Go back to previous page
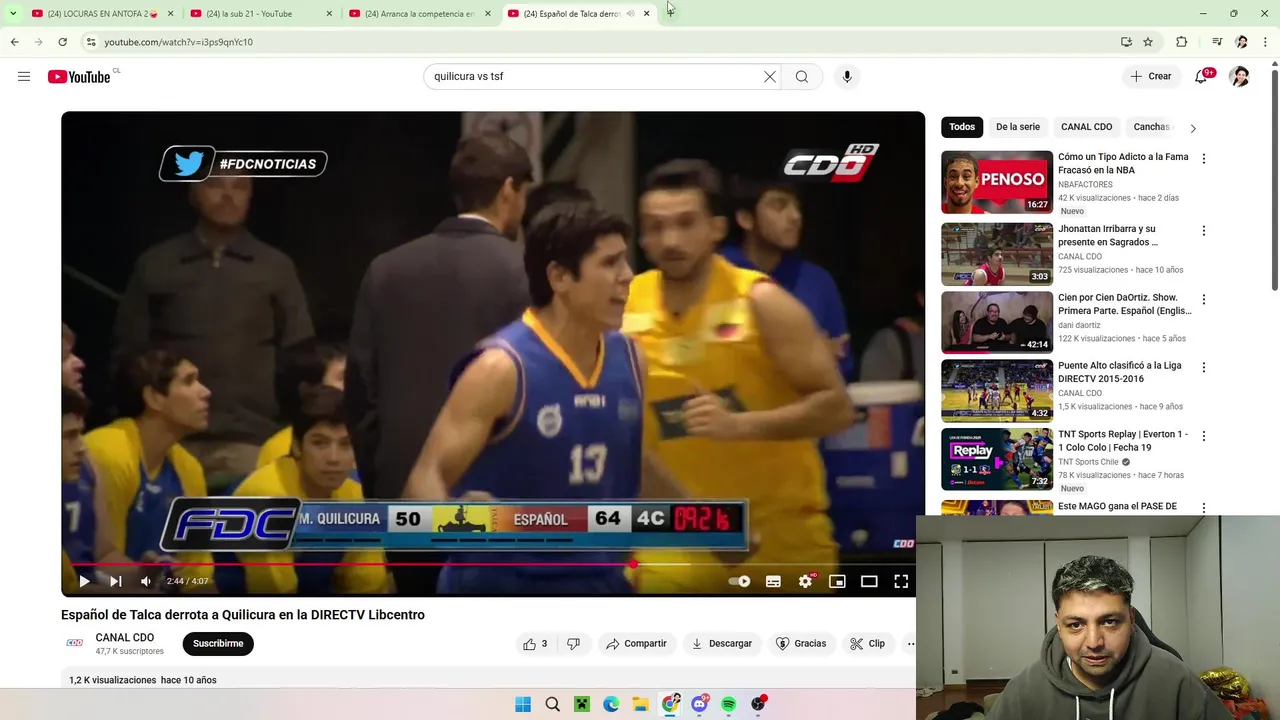Viewport: 1280px width, 720px height. pos(15,42)
